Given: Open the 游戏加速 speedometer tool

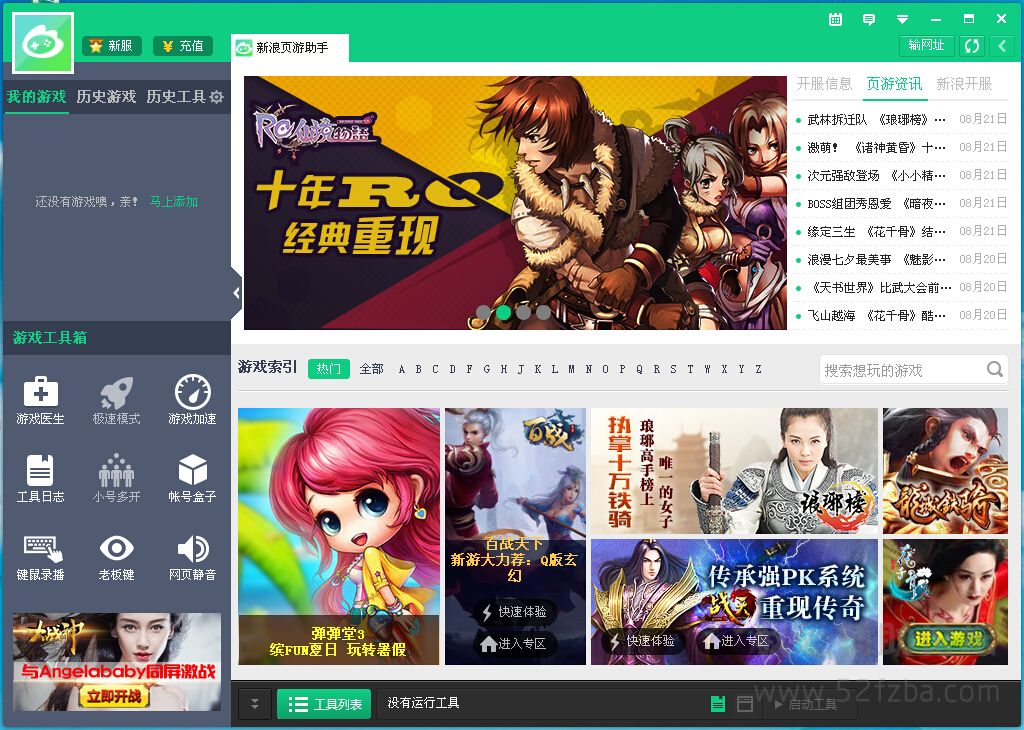Looking at the screenshot, I should tap(193, 400).
